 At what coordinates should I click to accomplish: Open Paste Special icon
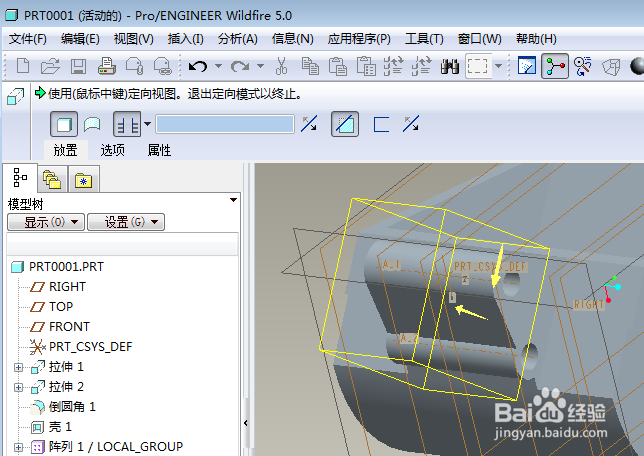pyautogui.click(x=366, y=66)
